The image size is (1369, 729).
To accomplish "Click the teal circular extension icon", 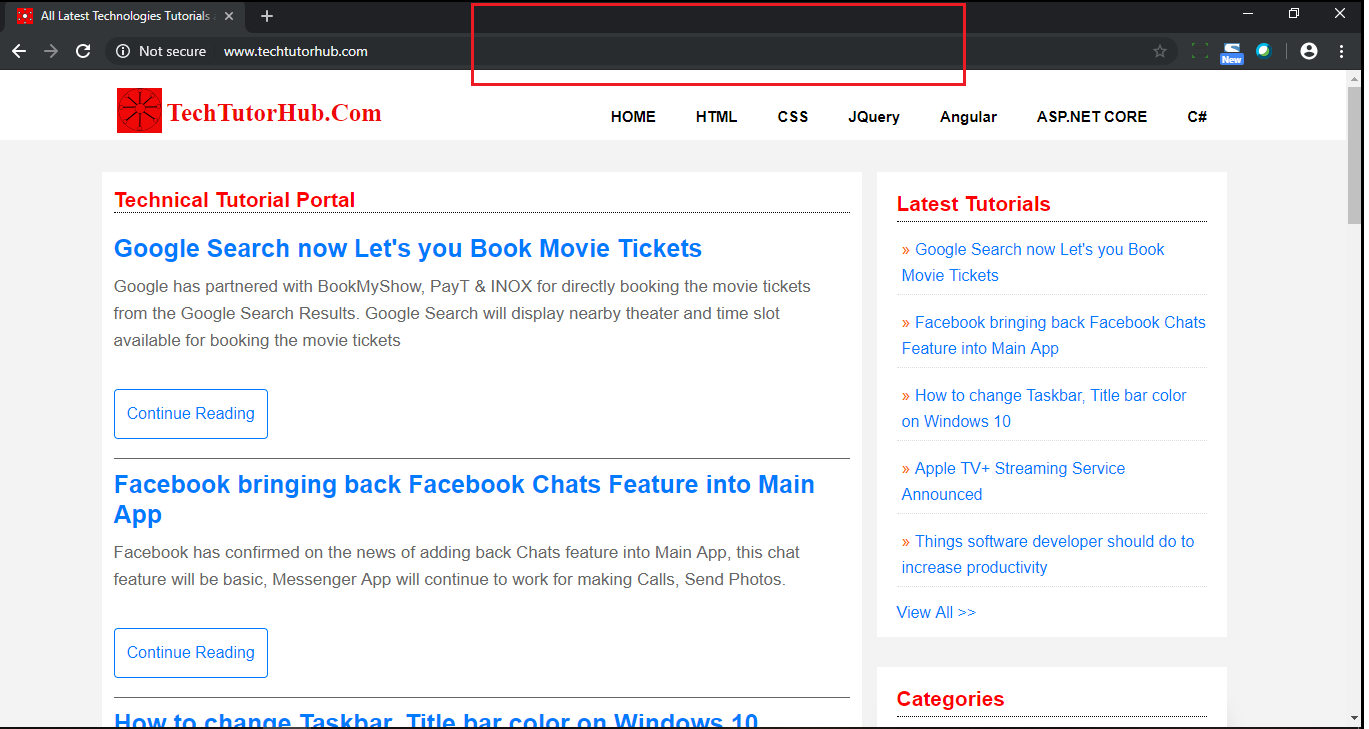I will (1264, 51).
